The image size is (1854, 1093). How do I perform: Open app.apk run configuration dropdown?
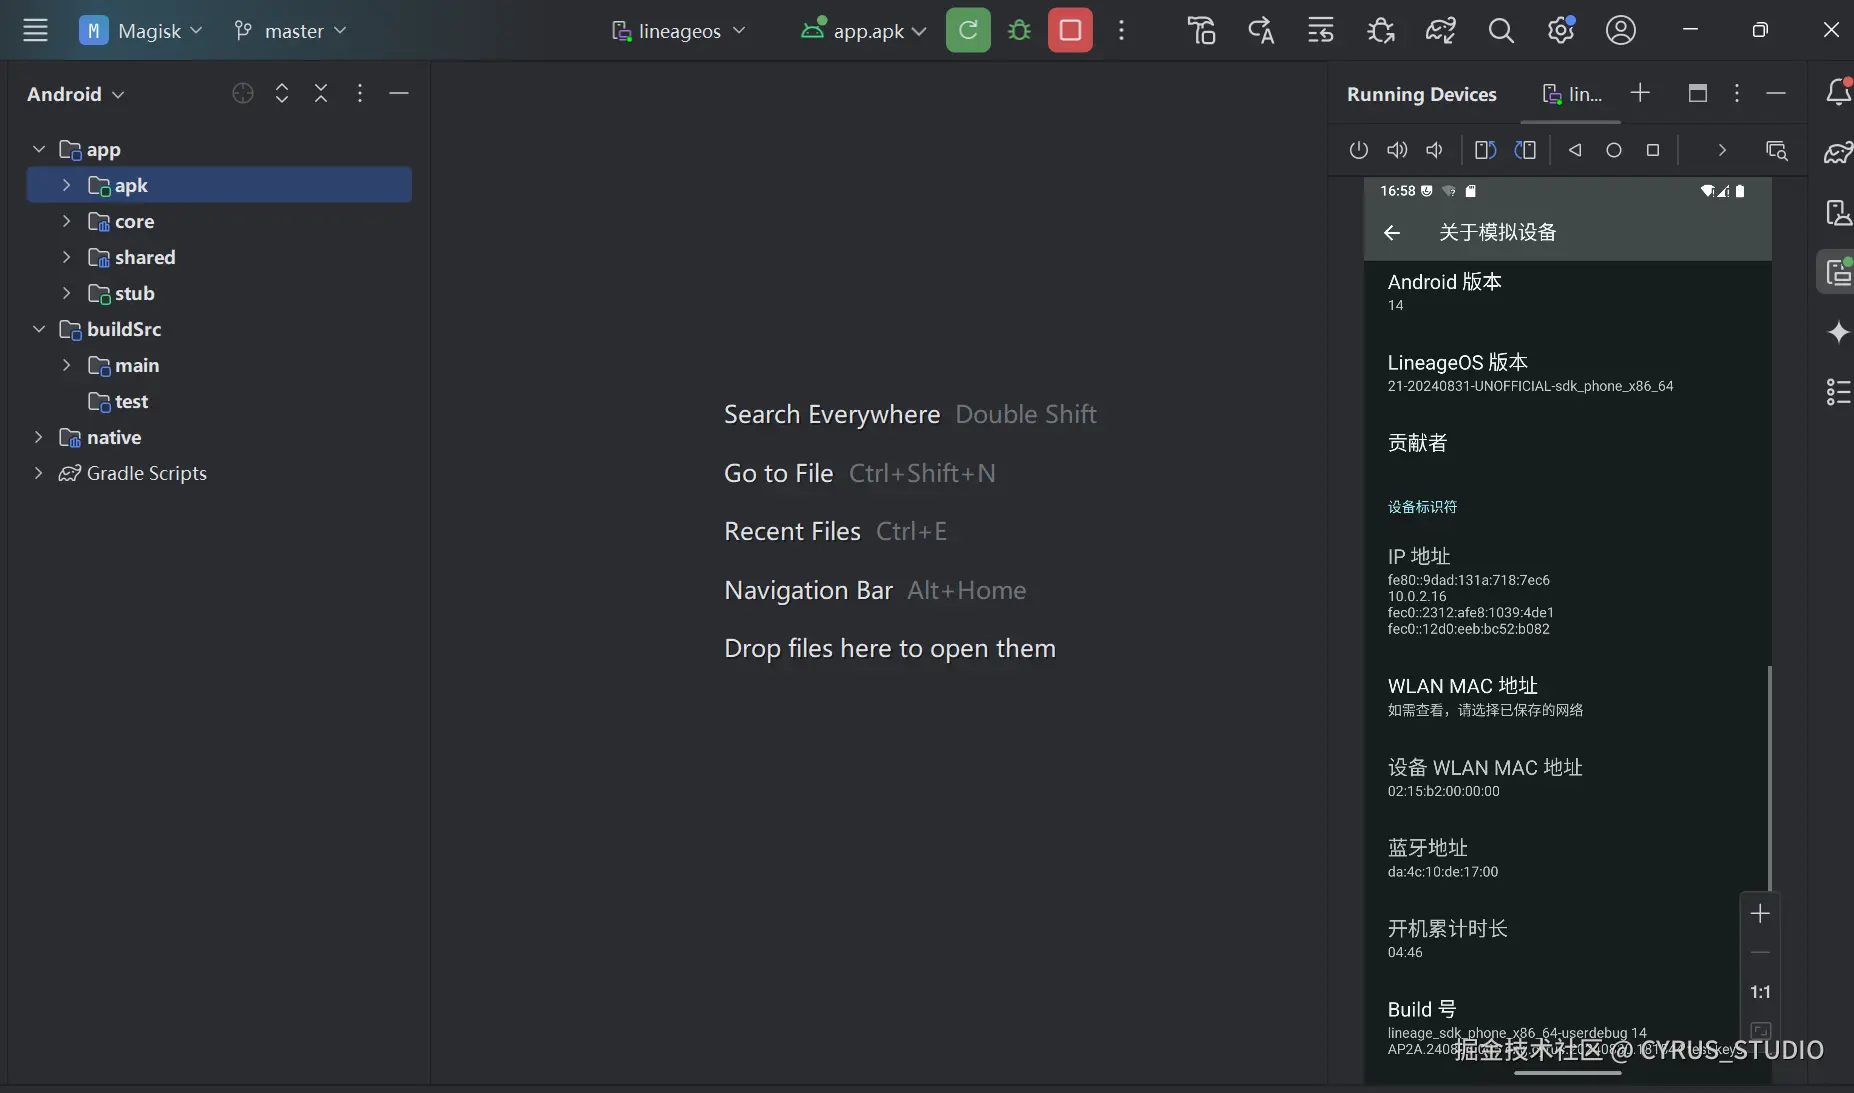click(x=864, y=31)
